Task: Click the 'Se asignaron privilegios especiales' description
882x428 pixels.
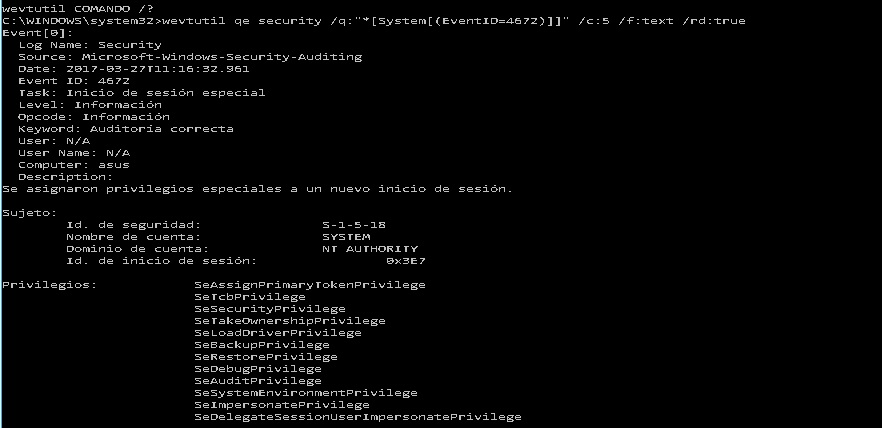Action: pos(257,188)
